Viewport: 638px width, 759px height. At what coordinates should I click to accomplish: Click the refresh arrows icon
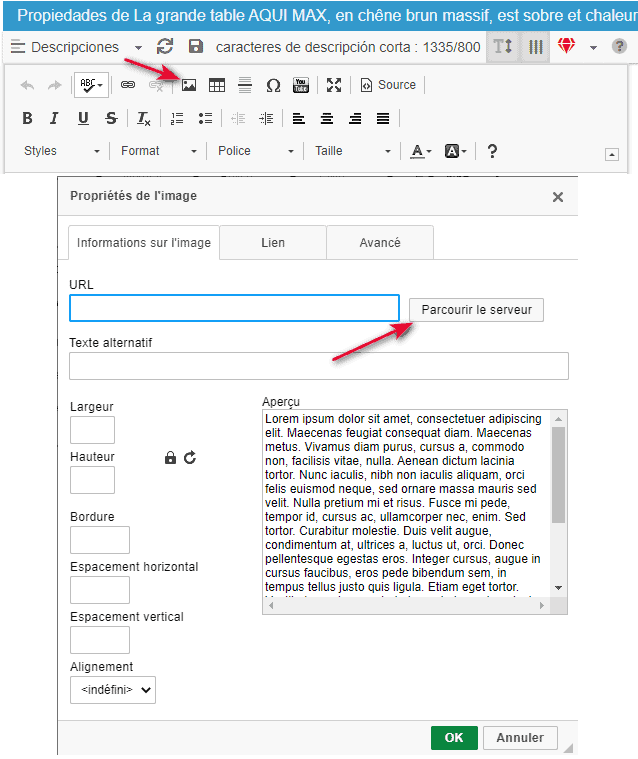(x=166, y=47)
